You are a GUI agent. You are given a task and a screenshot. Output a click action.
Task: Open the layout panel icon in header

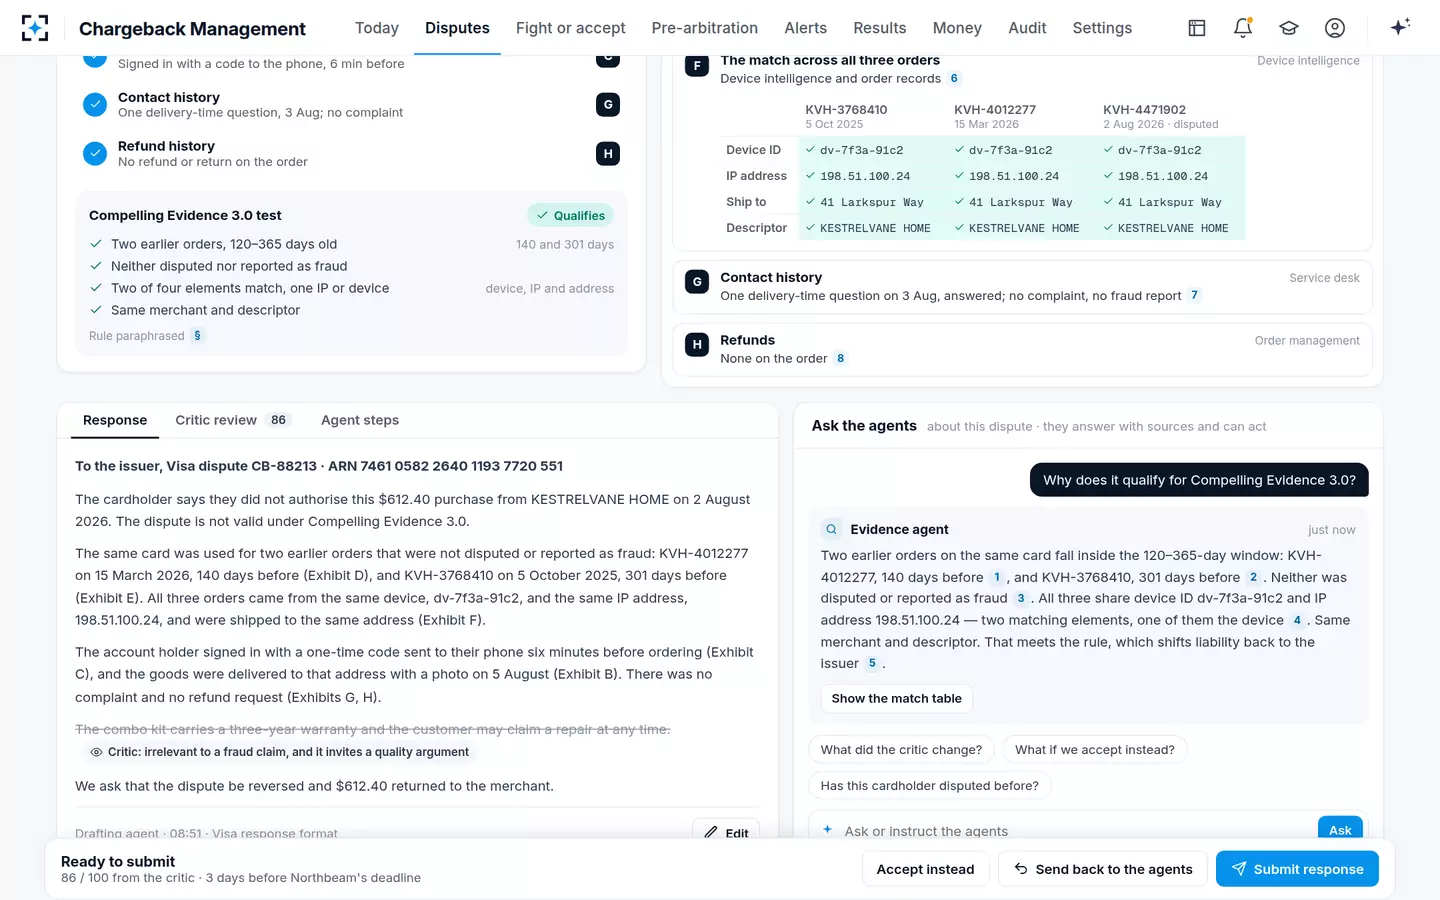tap(1197, 28)
